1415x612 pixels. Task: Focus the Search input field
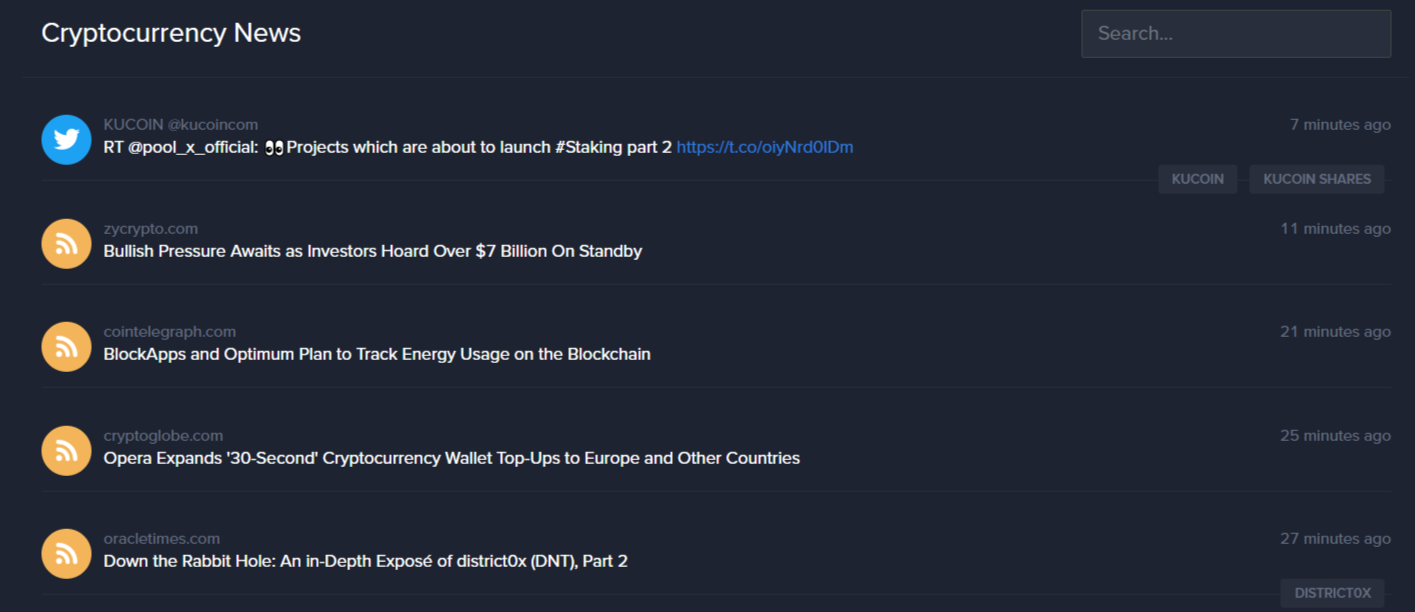1236,33
